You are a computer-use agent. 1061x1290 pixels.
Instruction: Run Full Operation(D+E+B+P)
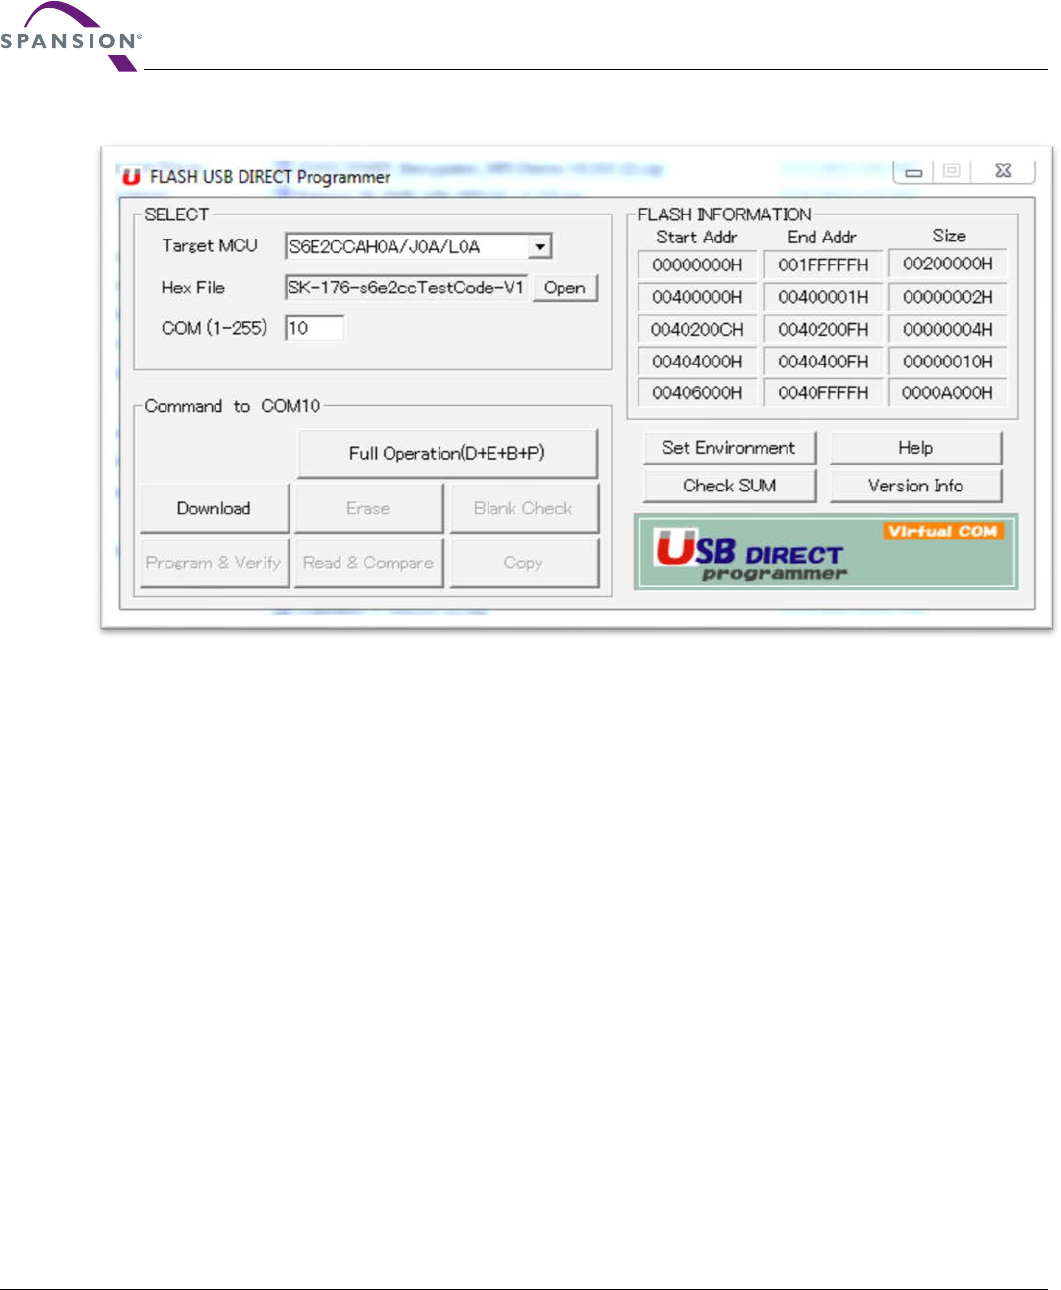447,454
